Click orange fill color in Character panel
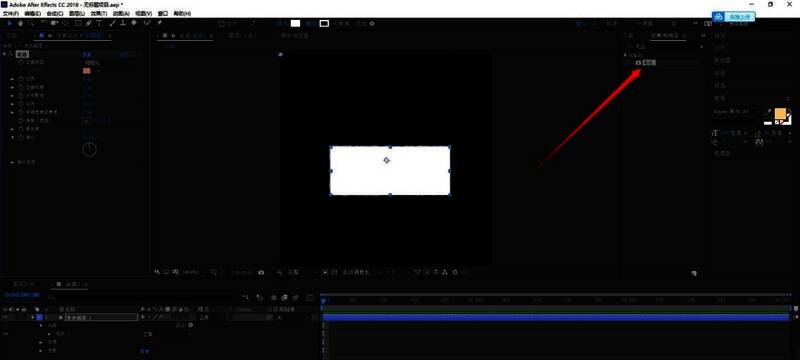Screen dimensions: 800x360 (780, 114)
